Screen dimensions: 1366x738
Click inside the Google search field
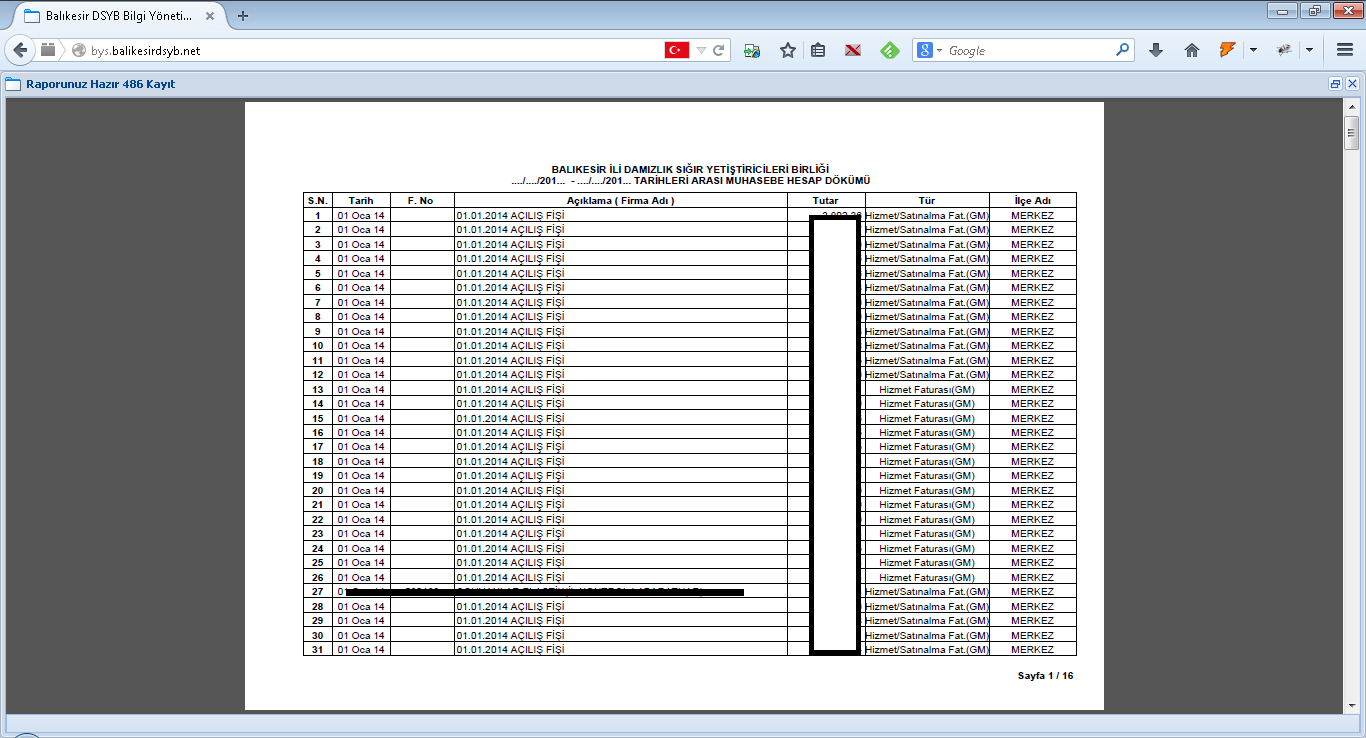[1030, 50]
